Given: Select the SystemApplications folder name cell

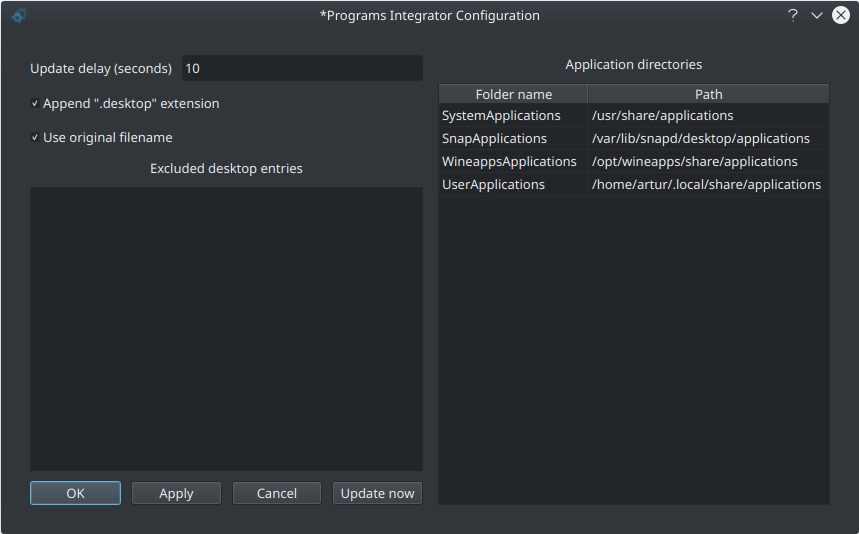Looking at the screenshot, I should tap(513, 116).
